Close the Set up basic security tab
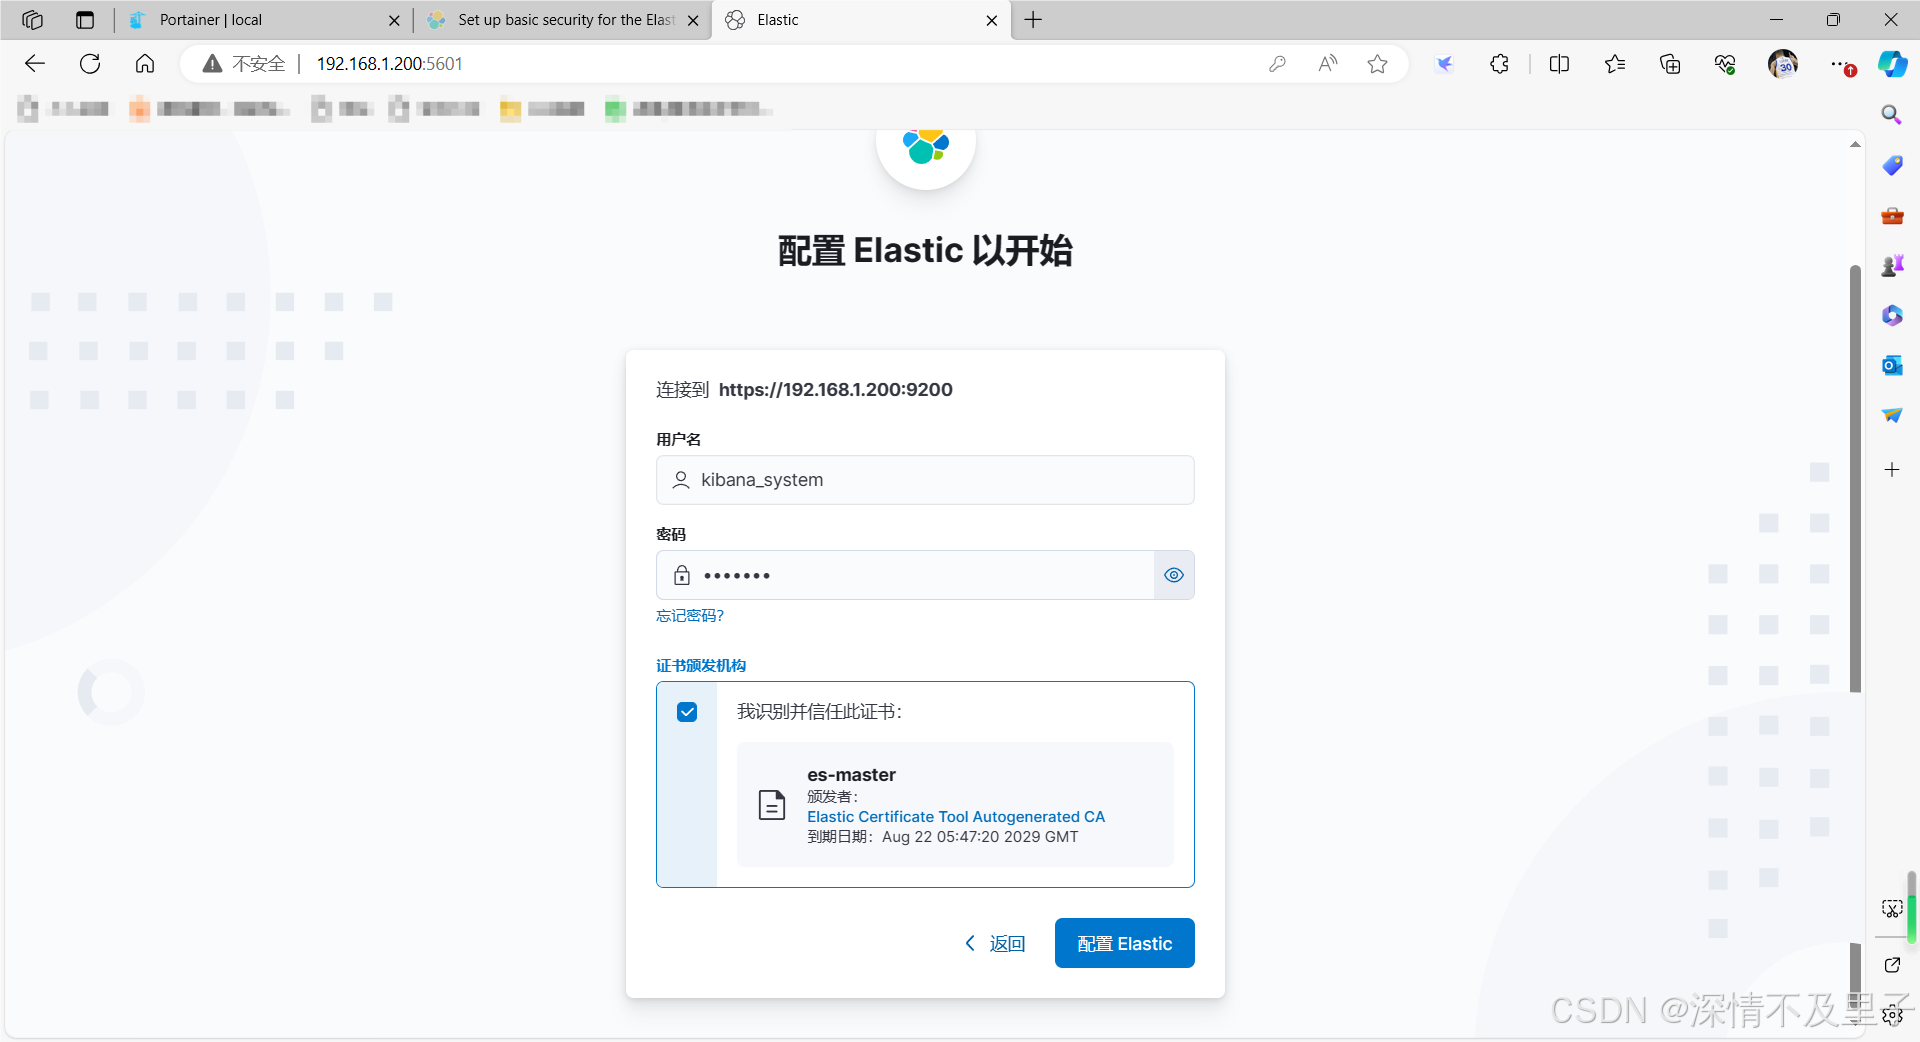The width and height of the screenshot is (1920, 1042). click(x=693, y=20)
